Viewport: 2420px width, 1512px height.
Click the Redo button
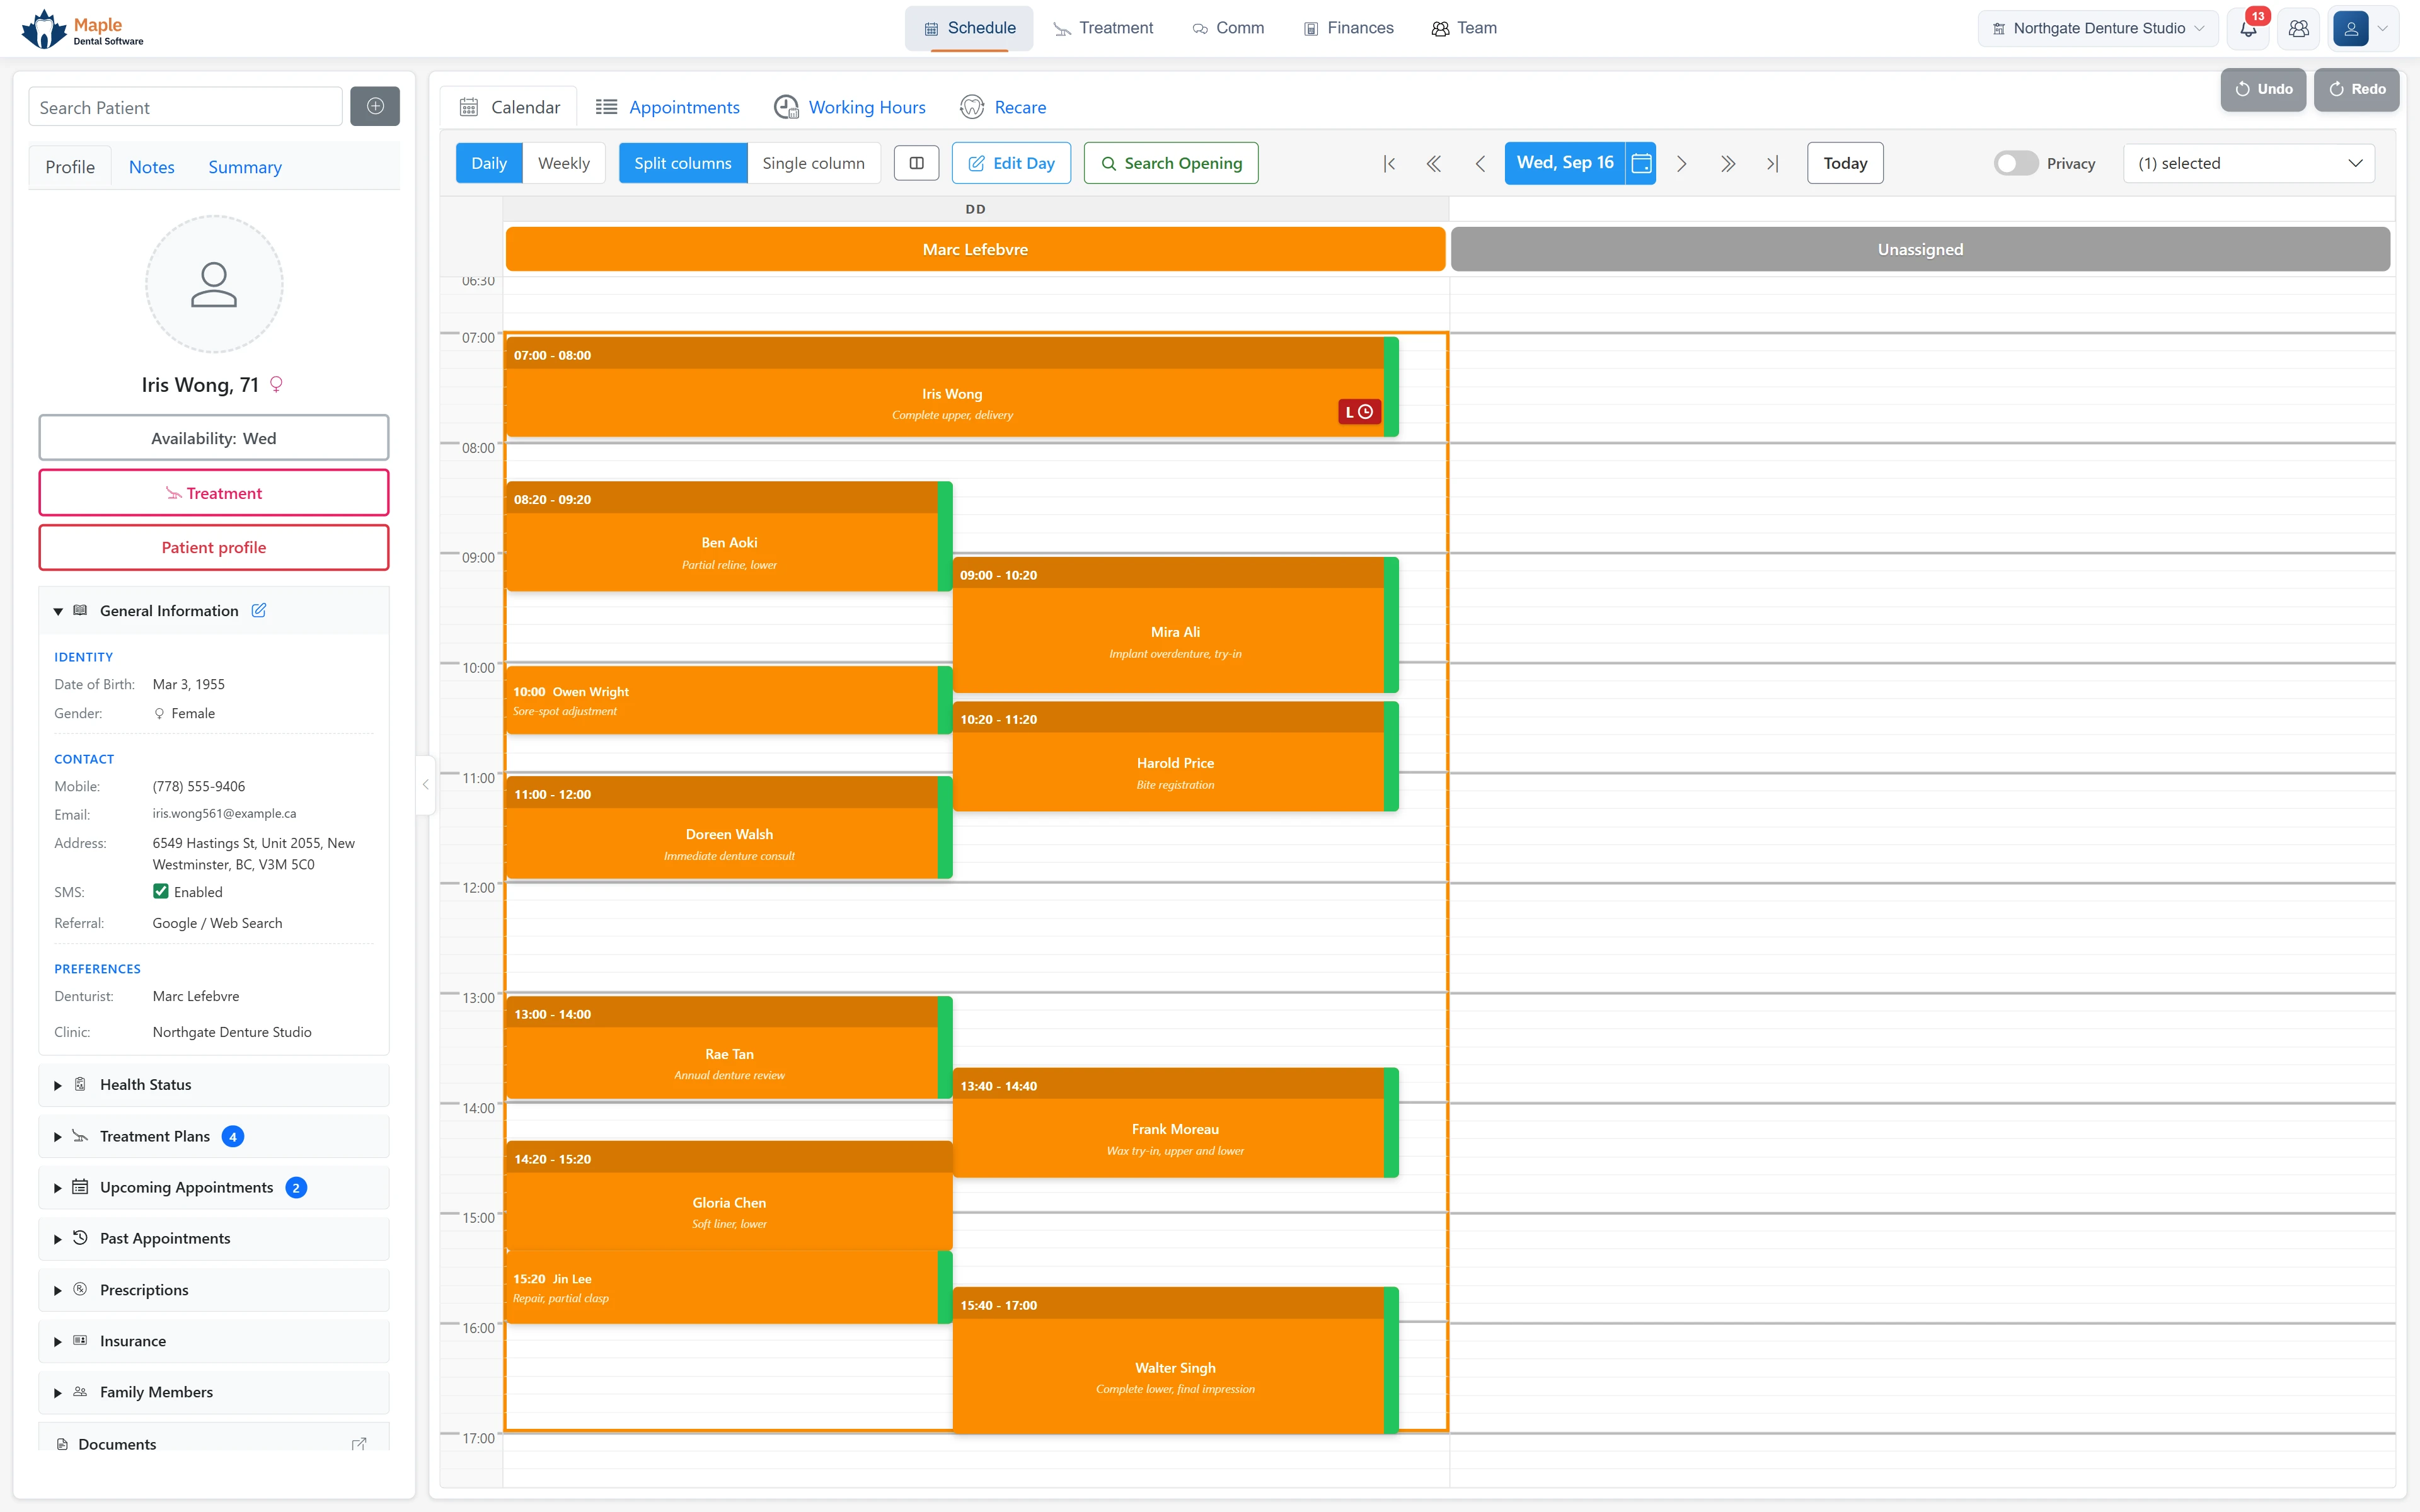(2357, 89)
